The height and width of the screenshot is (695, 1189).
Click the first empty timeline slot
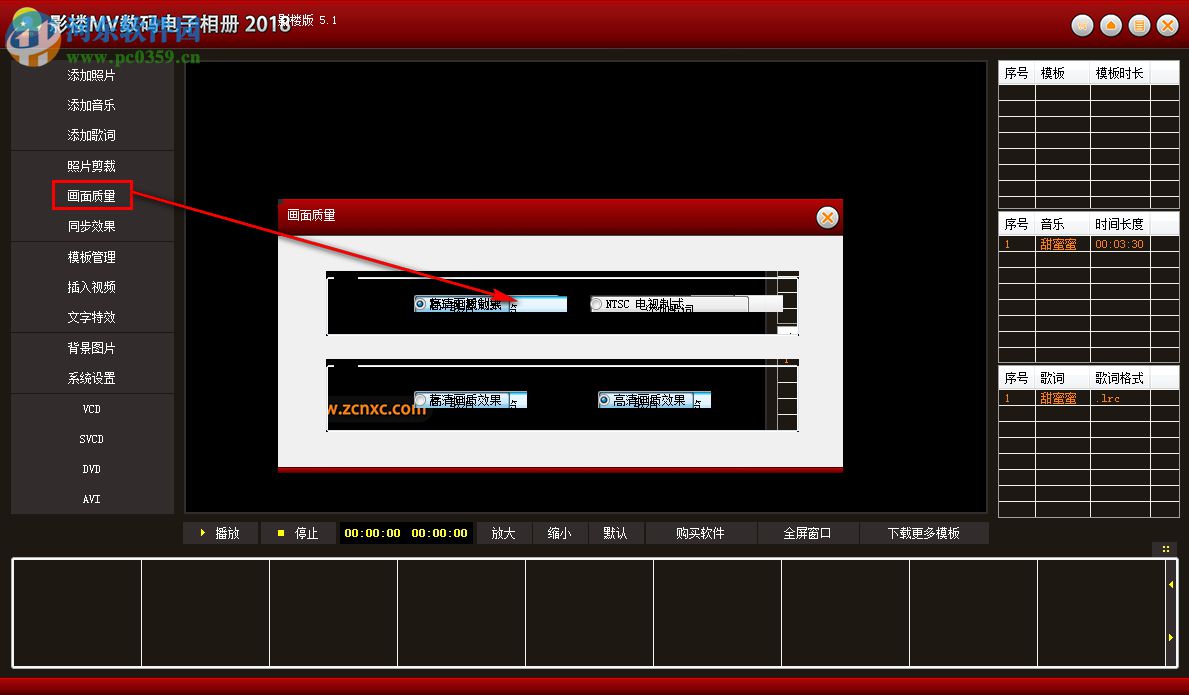[x=77, y=613]
